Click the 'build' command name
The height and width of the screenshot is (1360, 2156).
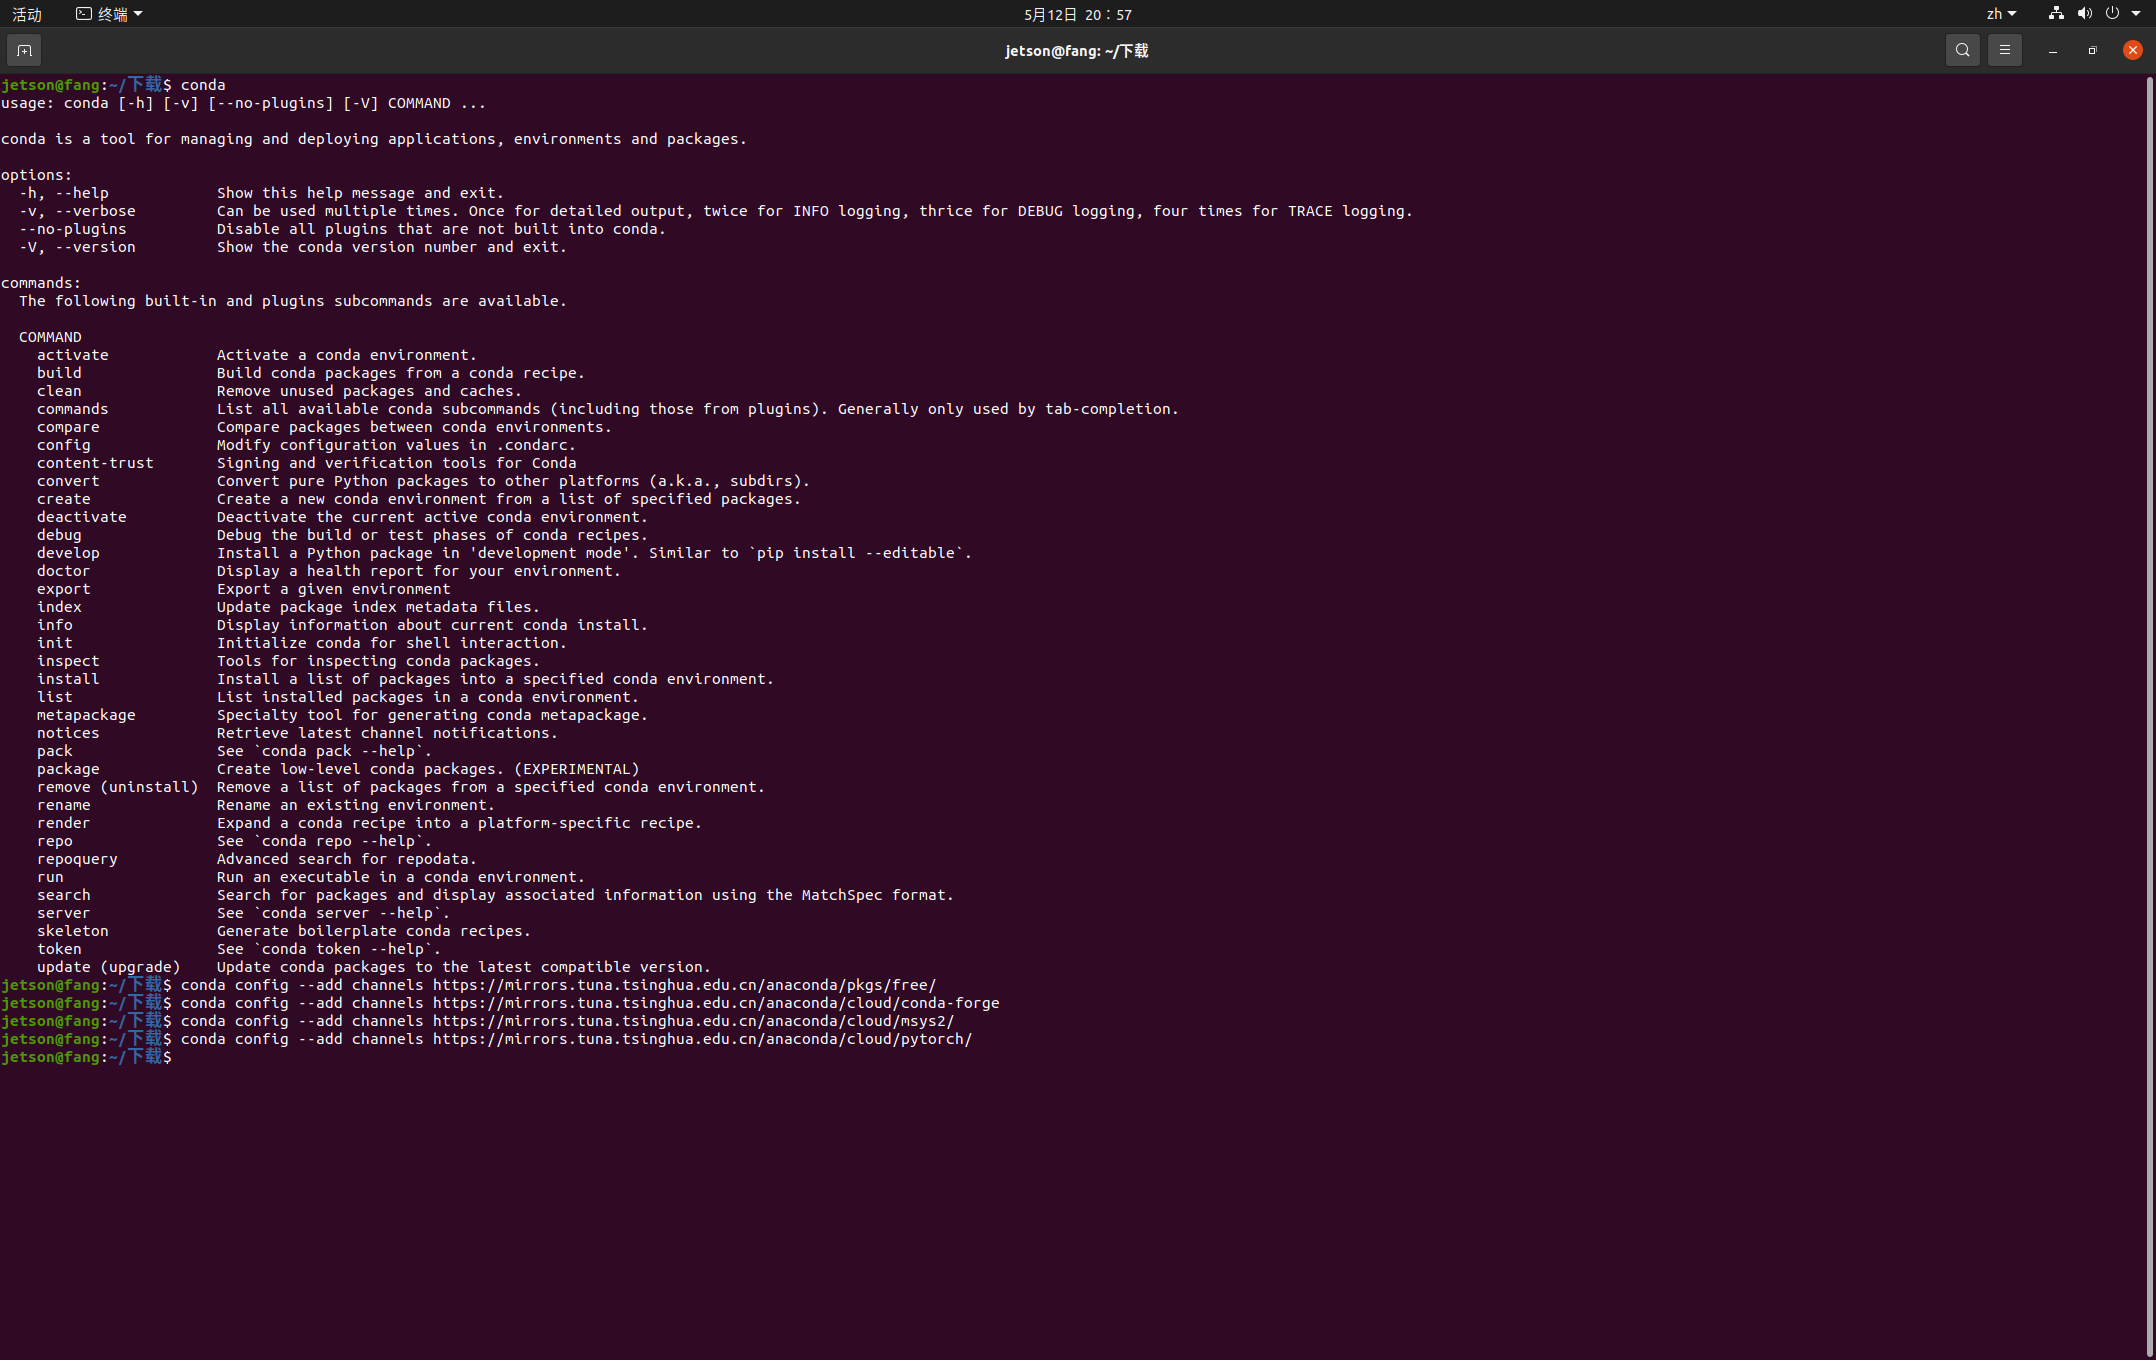click(x=59, y=373)
